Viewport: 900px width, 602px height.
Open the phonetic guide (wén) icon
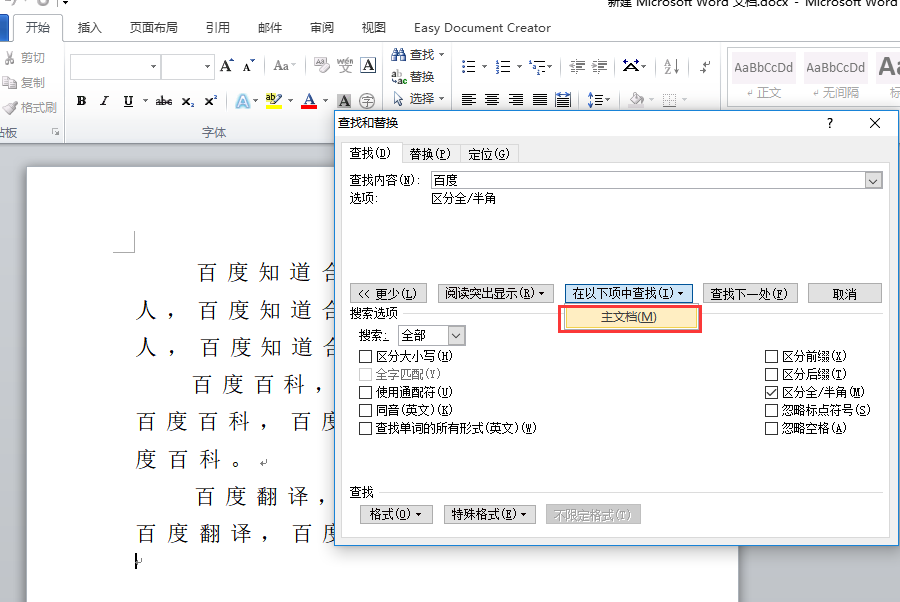click(345, 66)
